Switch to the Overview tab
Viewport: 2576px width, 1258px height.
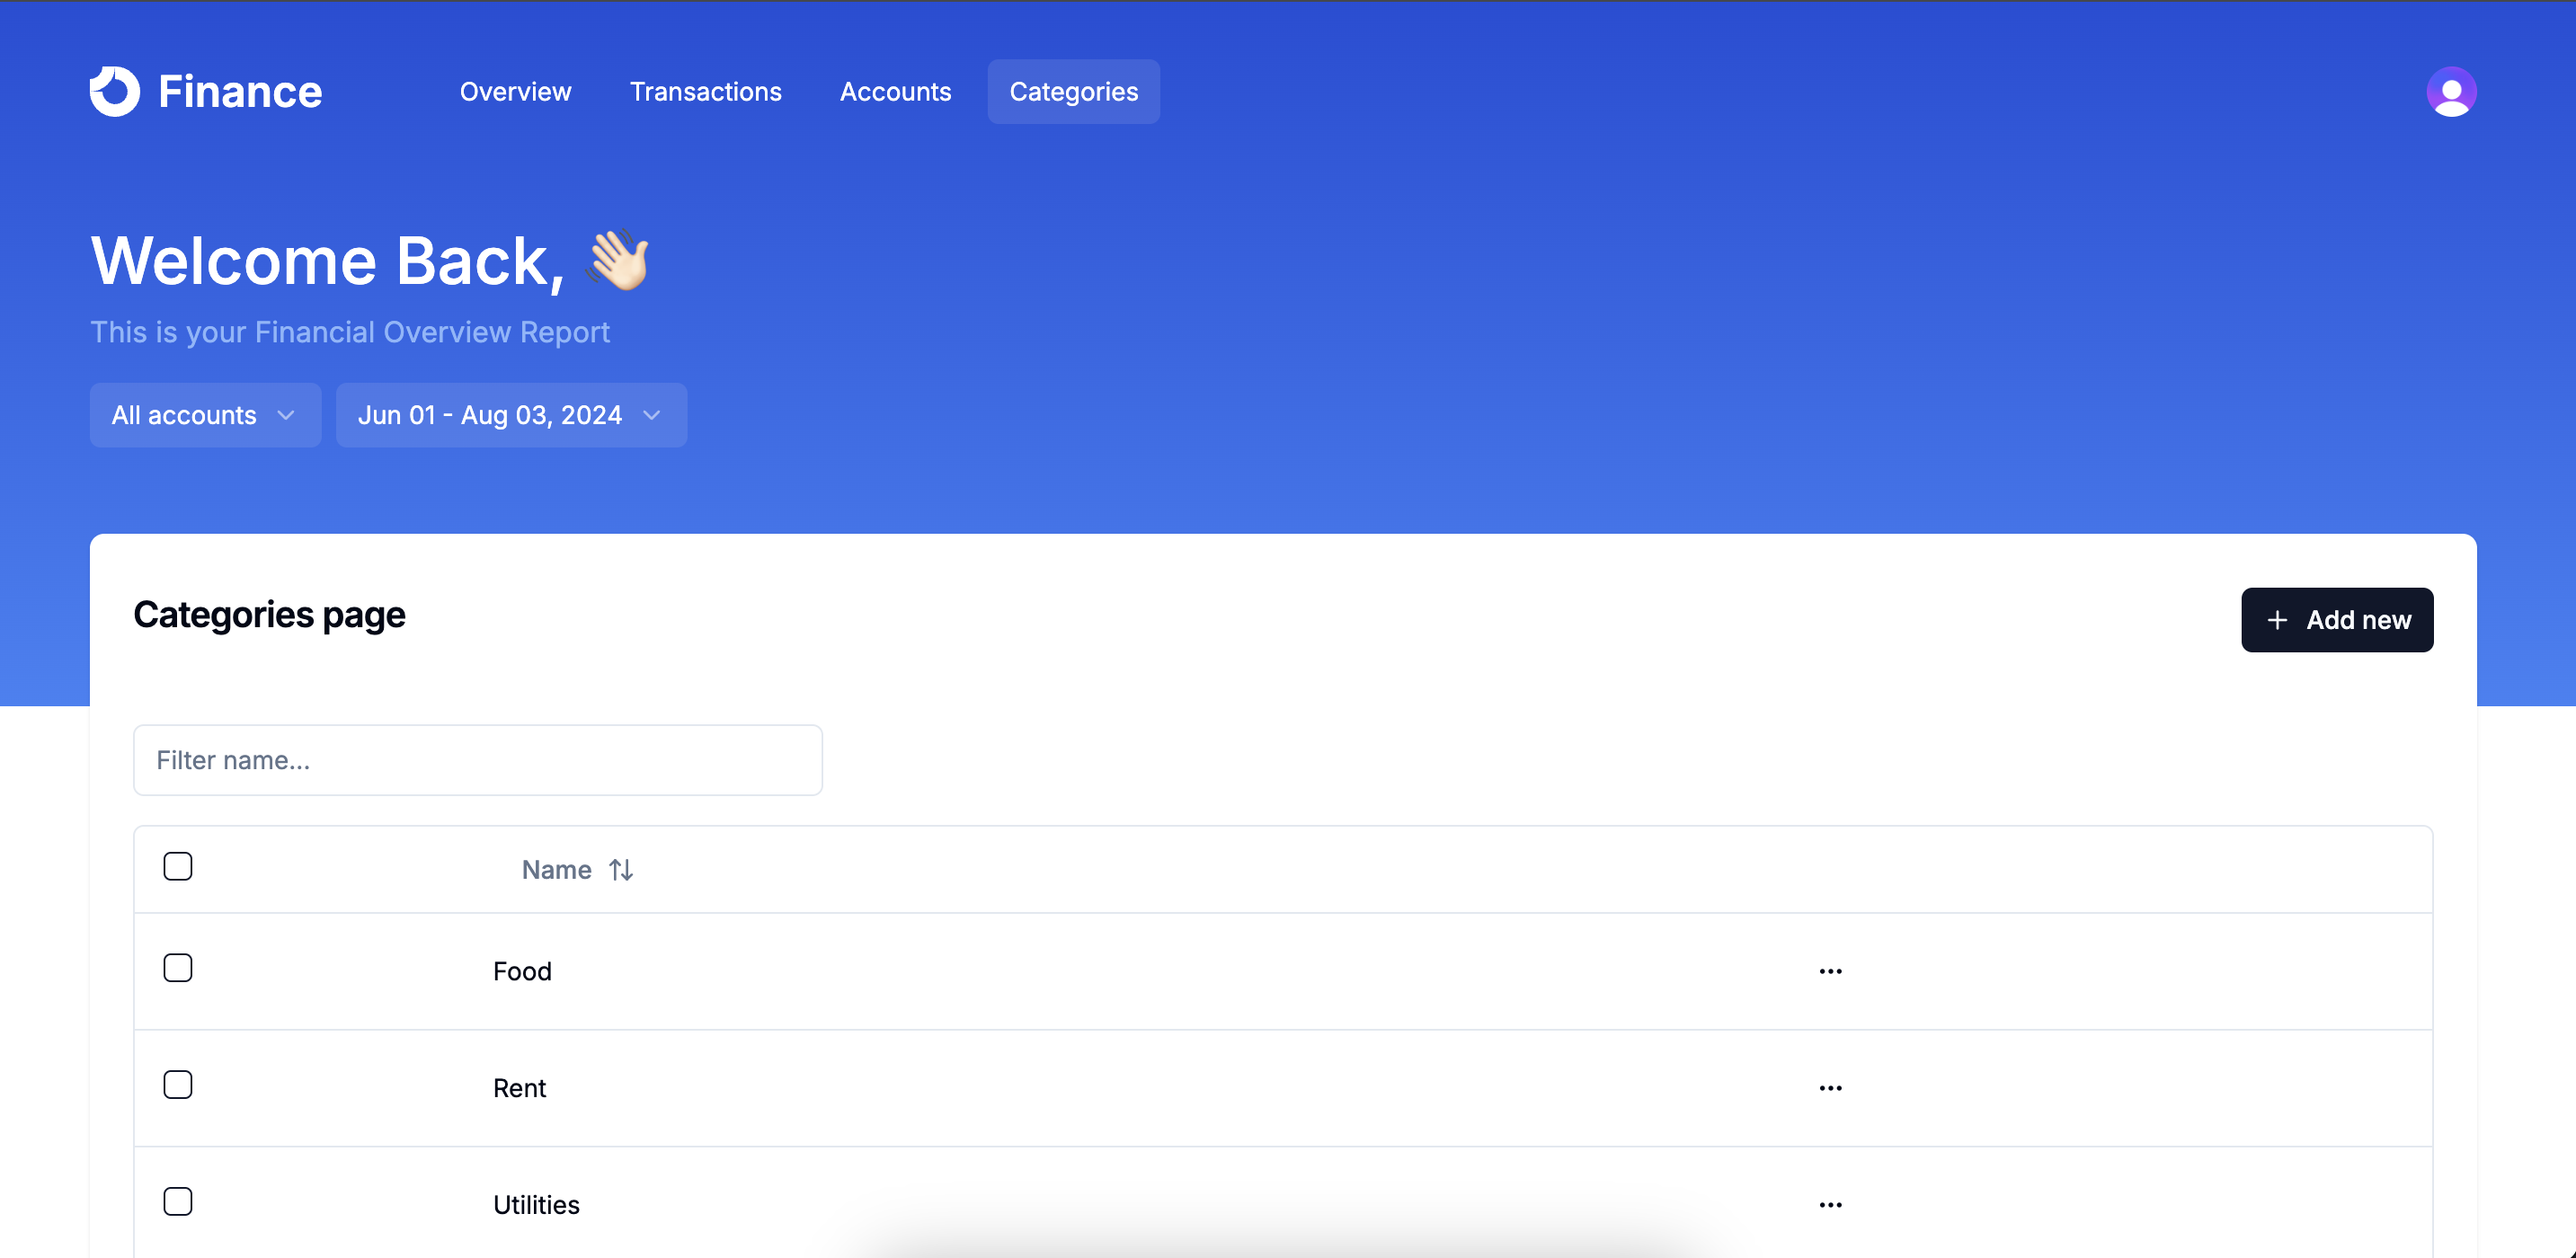[x=515, y=91]
